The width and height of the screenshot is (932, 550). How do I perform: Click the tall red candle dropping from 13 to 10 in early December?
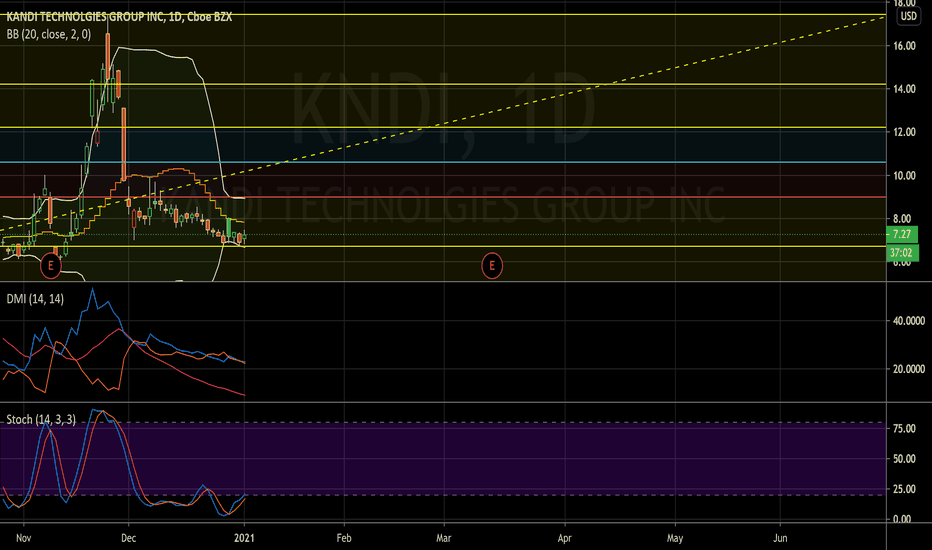click(x=124, y=143)
